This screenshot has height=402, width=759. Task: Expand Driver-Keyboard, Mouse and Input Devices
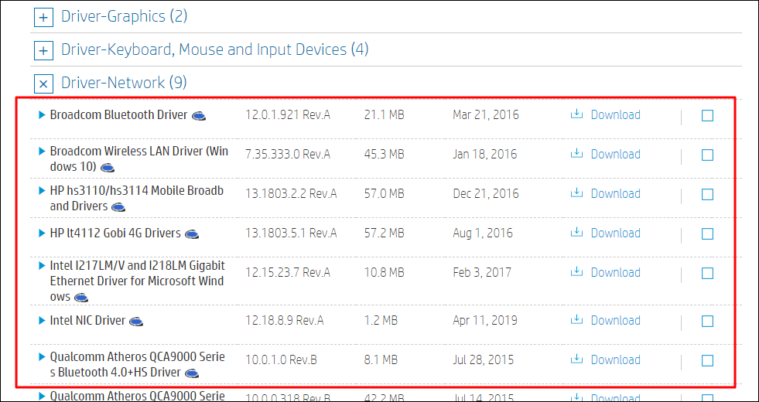(44, 51)
